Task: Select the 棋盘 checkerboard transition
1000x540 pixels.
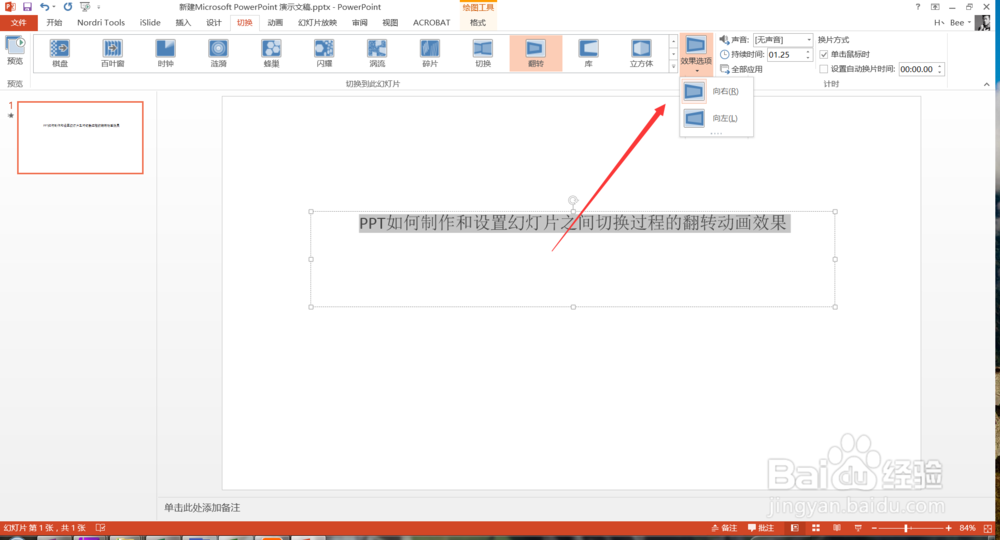Action: (60, 53)
